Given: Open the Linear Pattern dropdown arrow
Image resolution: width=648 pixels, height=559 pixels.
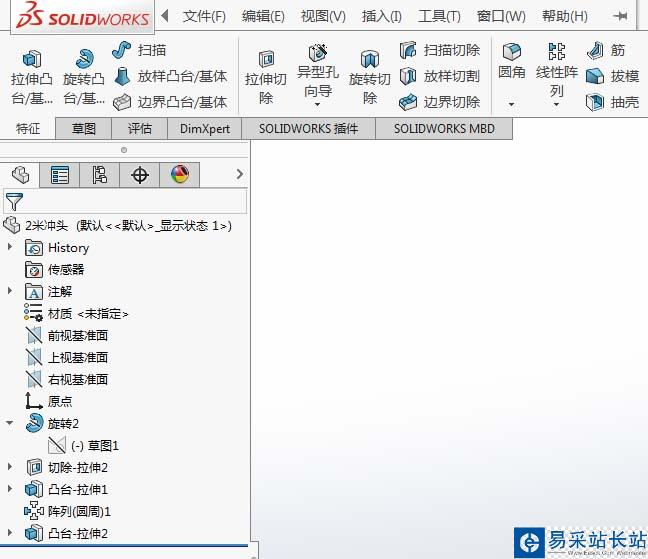Looking at the screenshot, I should [x=556, y=104].
